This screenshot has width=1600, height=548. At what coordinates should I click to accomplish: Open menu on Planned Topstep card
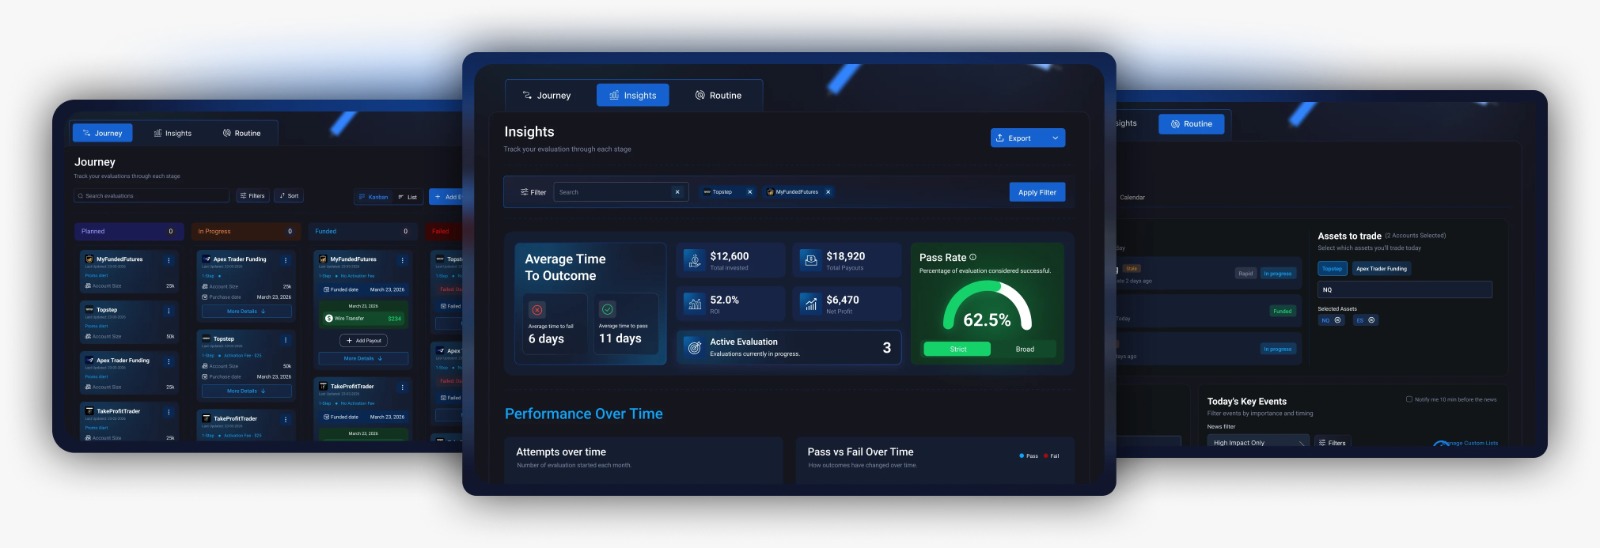(x=168, y=310)
